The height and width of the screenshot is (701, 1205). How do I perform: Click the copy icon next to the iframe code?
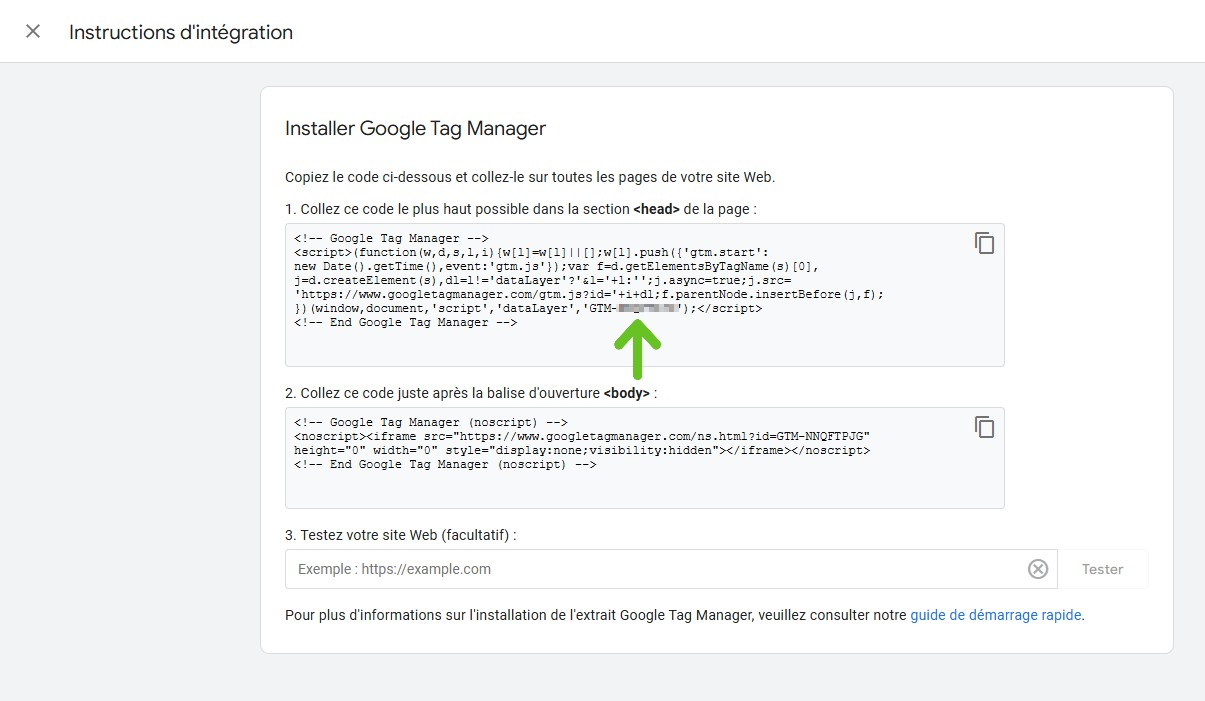(x=985, y=427)
